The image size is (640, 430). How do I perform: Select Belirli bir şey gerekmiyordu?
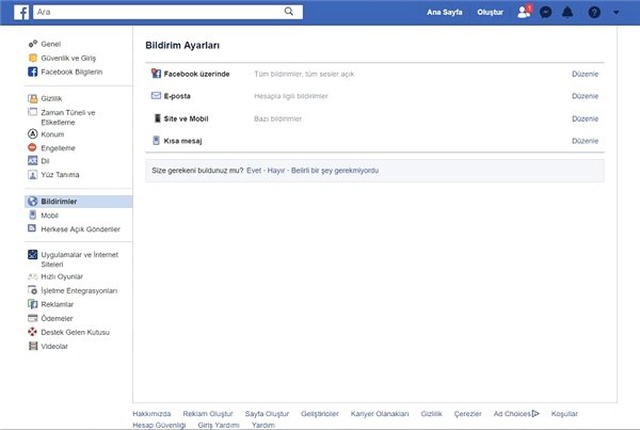[x=335, y=171]
